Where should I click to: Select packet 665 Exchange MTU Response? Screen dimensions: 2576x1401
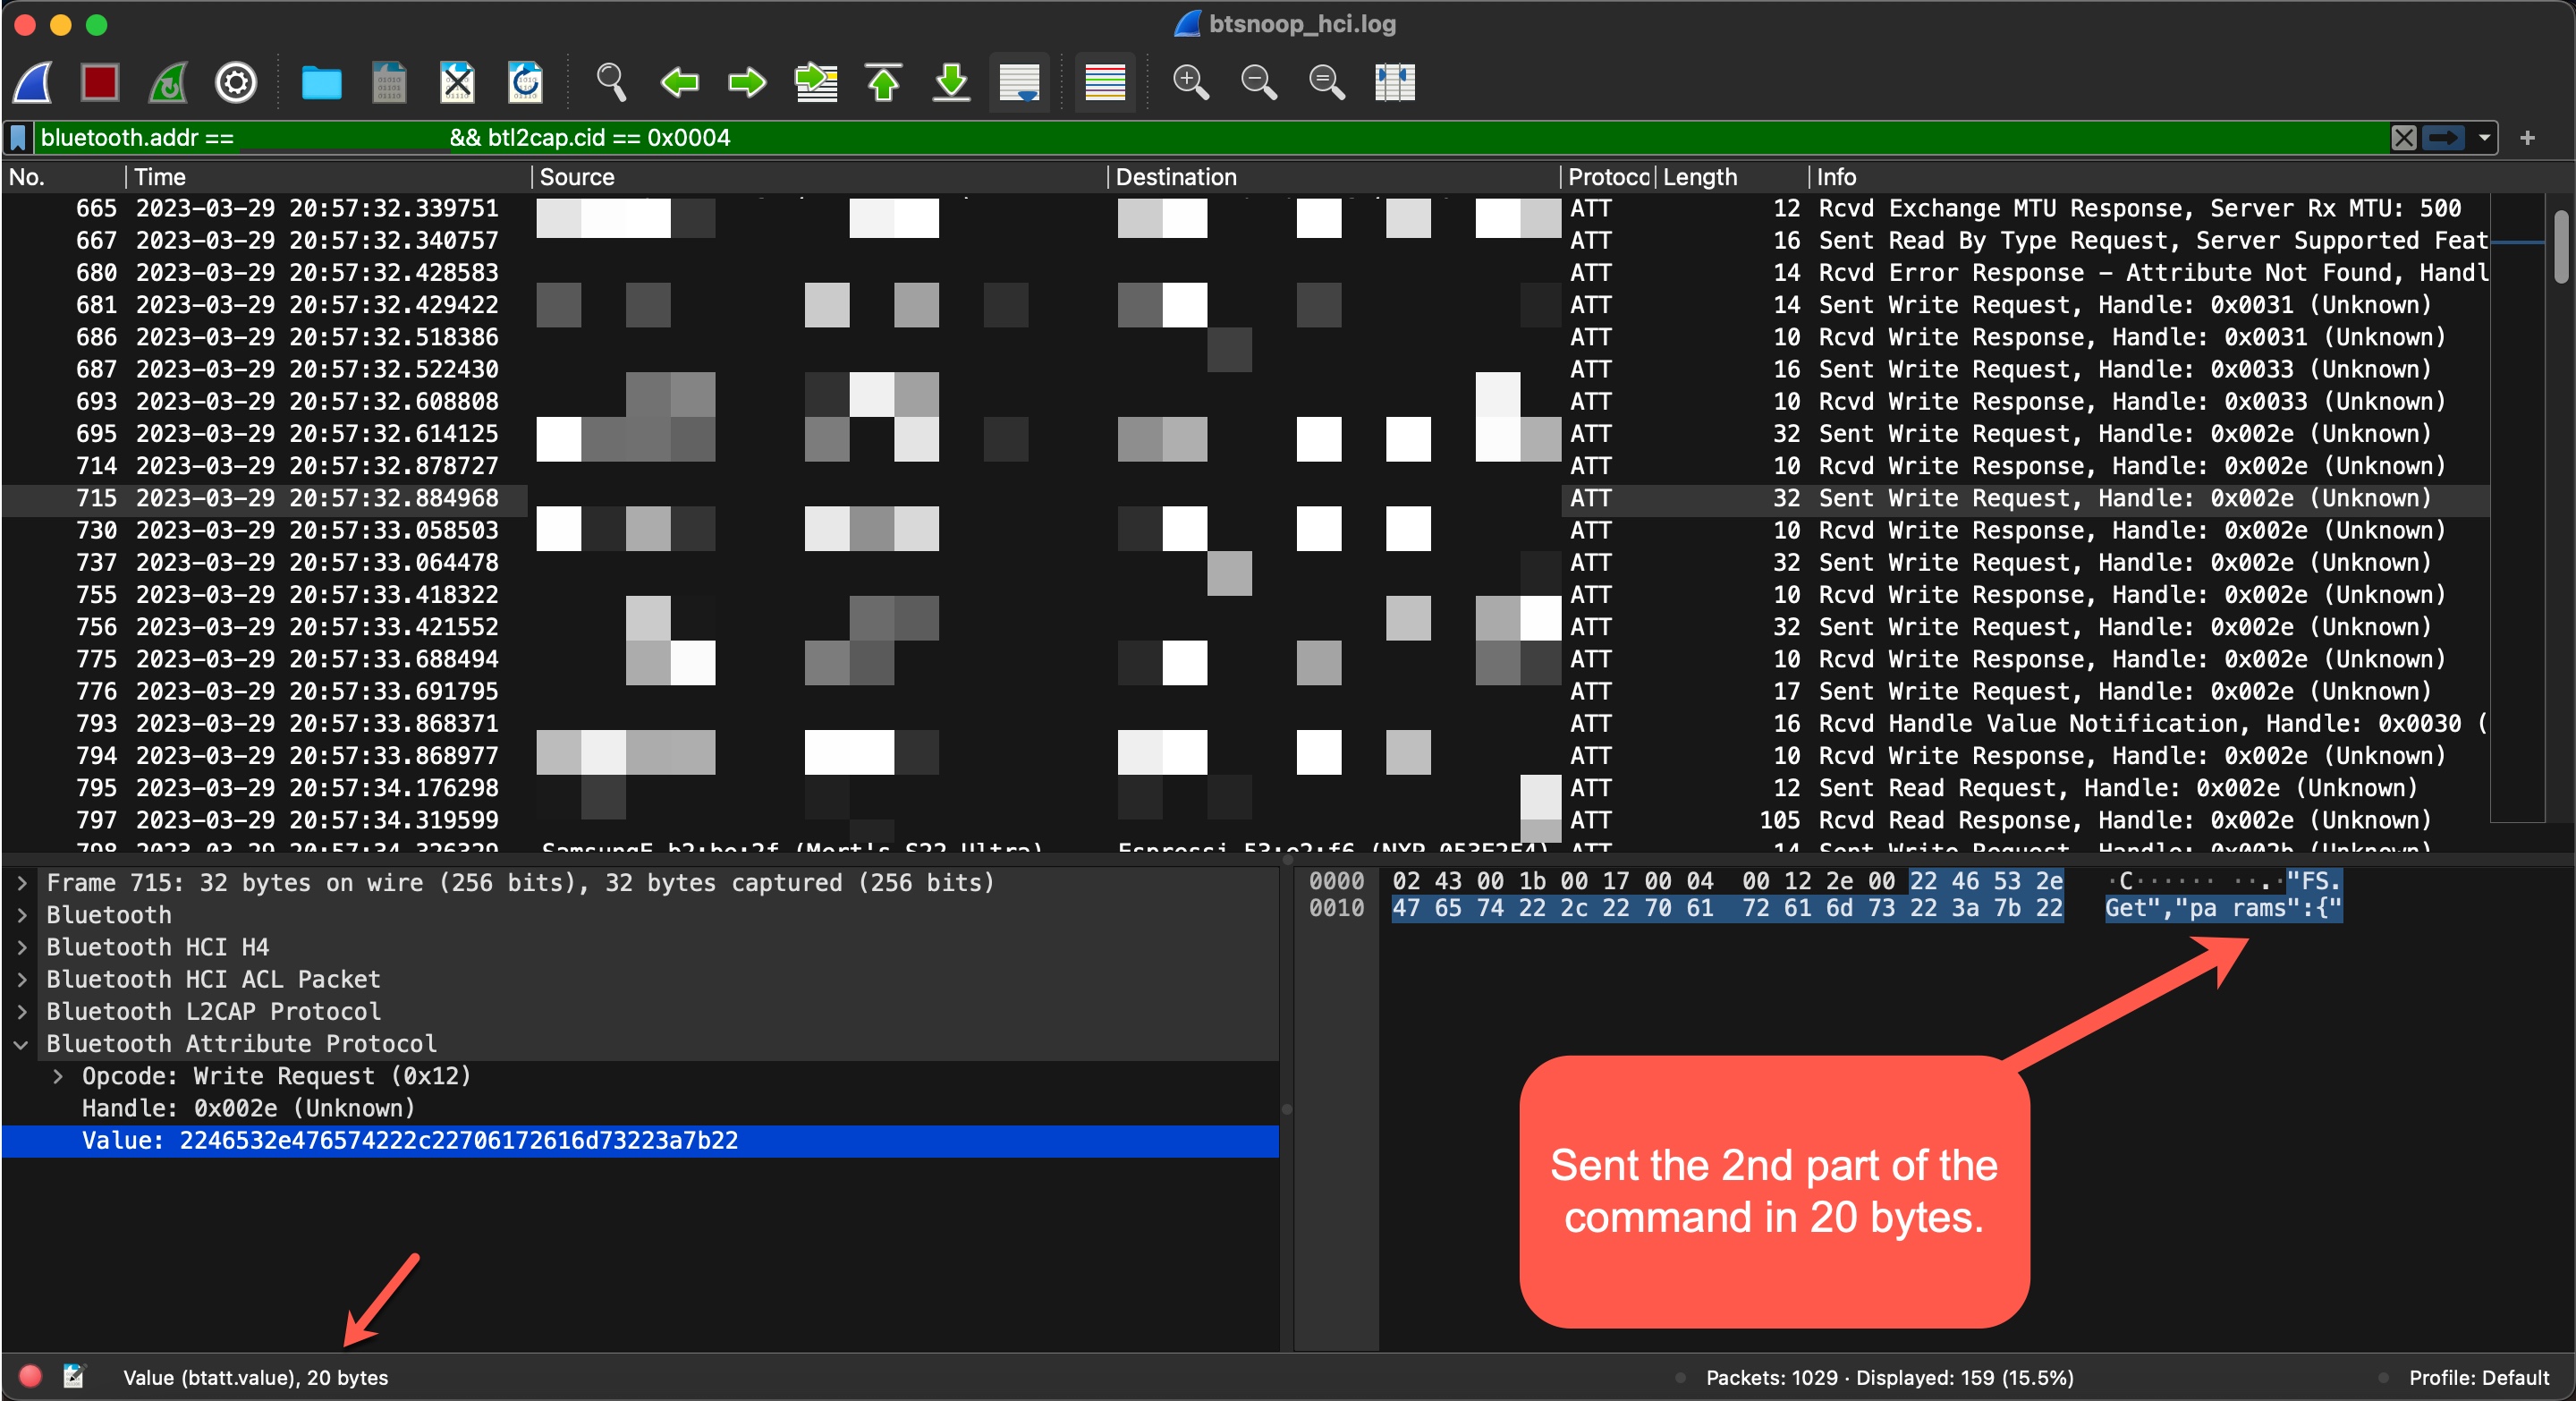click(x=1246, y=209)
